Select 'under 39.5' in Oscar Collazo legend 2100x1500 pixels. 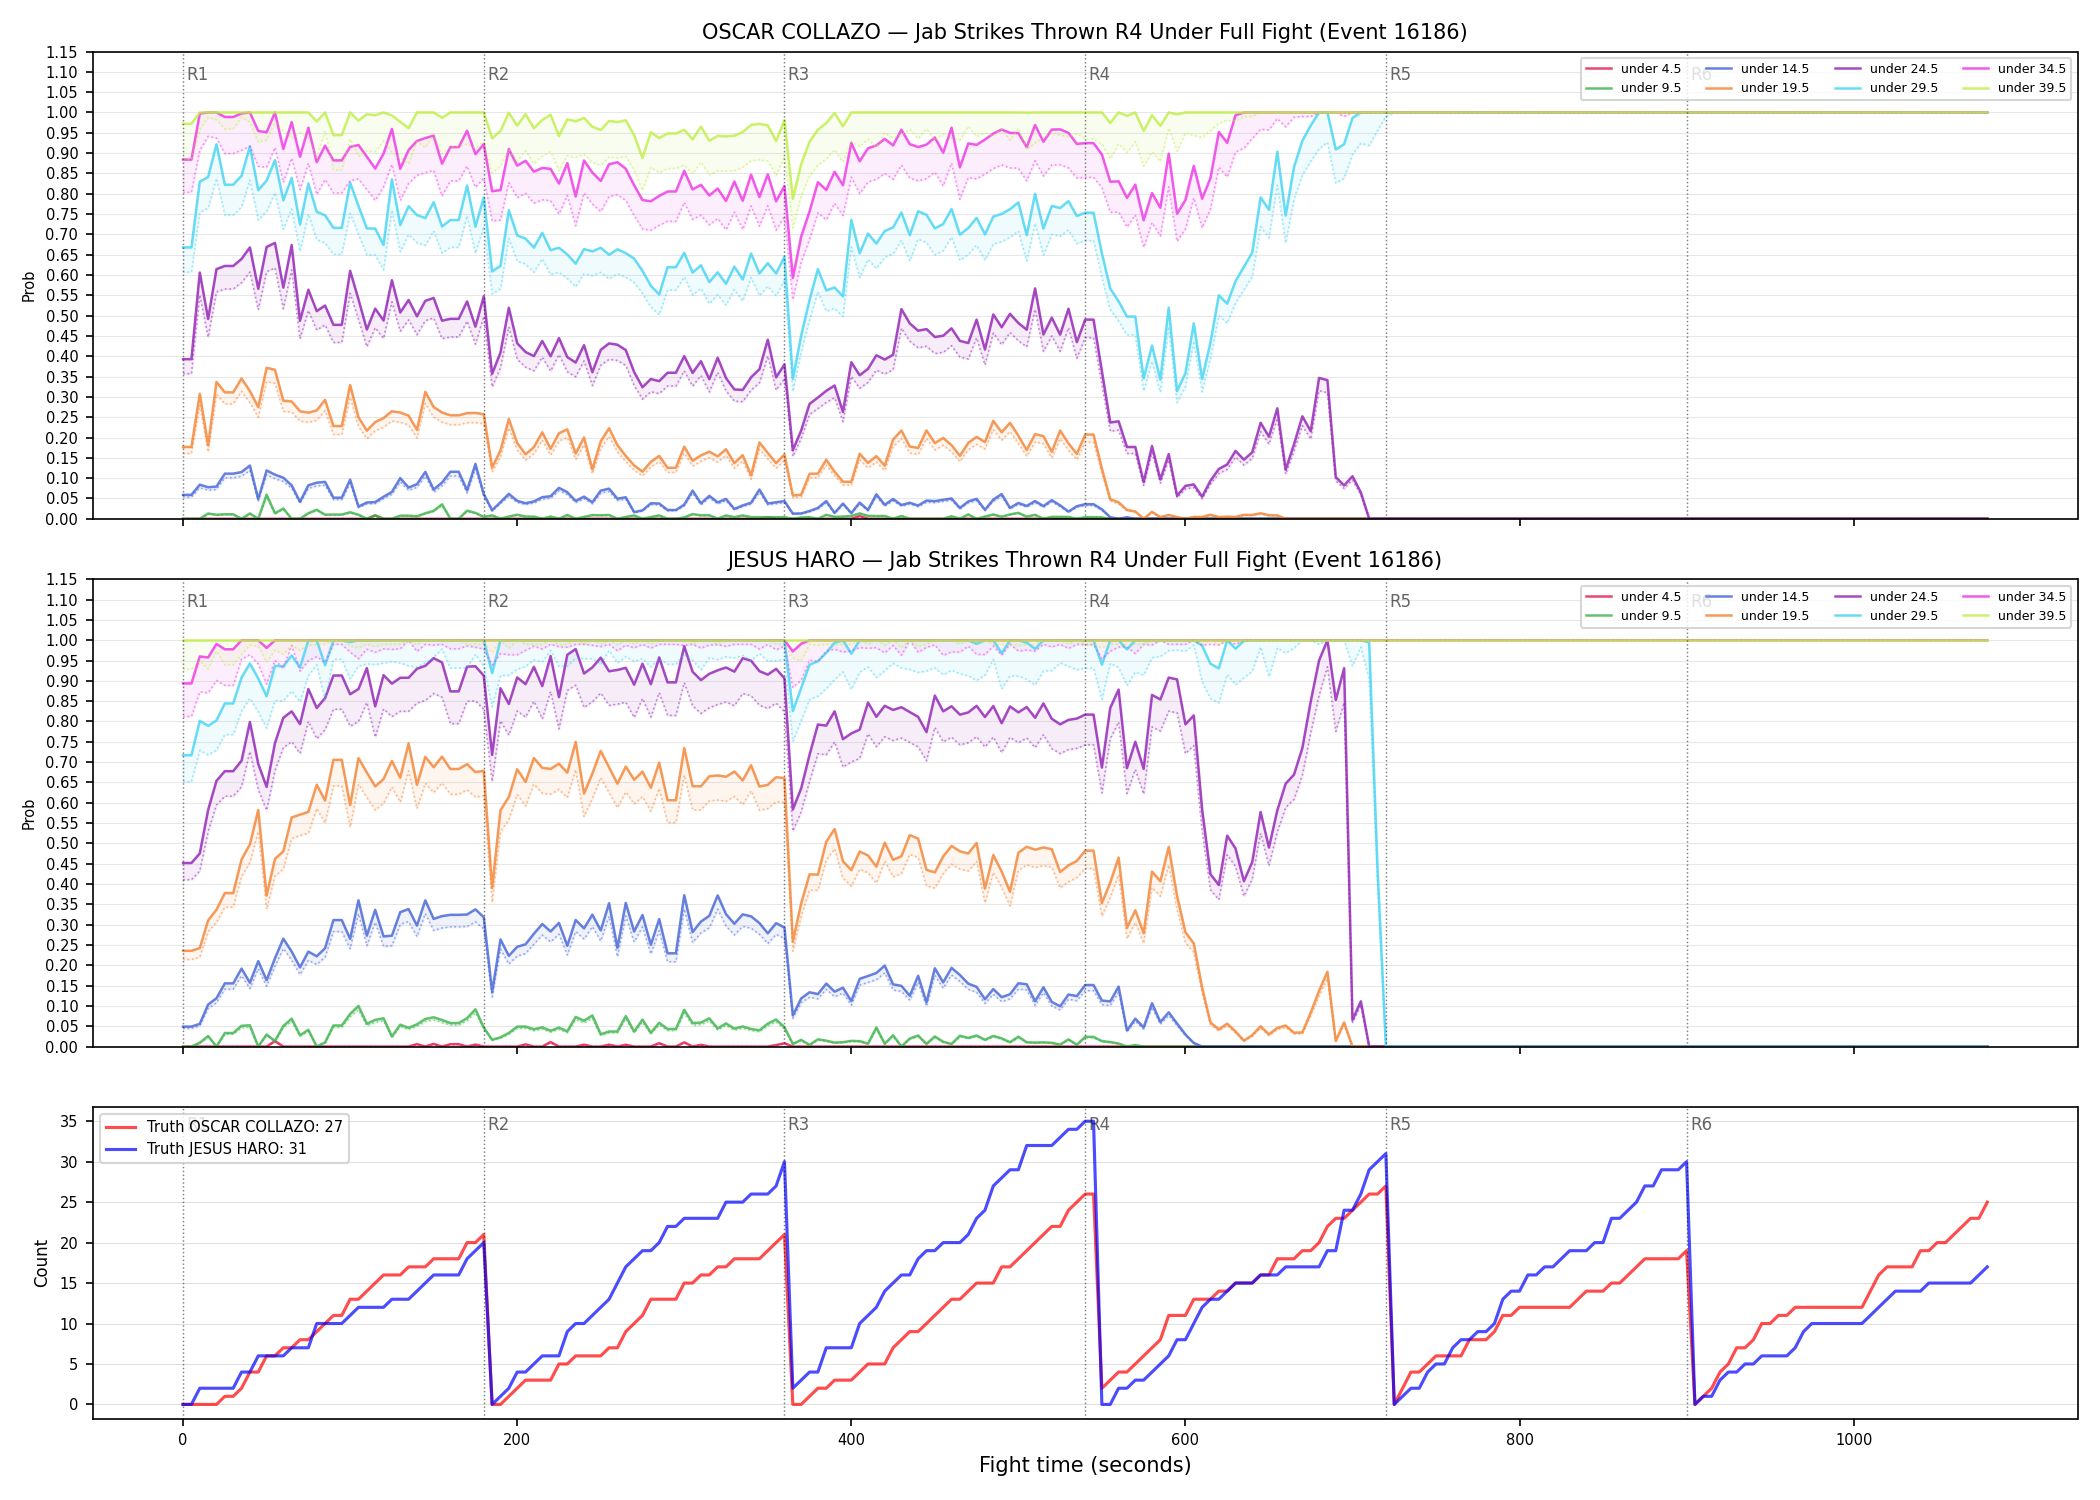tap(2014, 88)
